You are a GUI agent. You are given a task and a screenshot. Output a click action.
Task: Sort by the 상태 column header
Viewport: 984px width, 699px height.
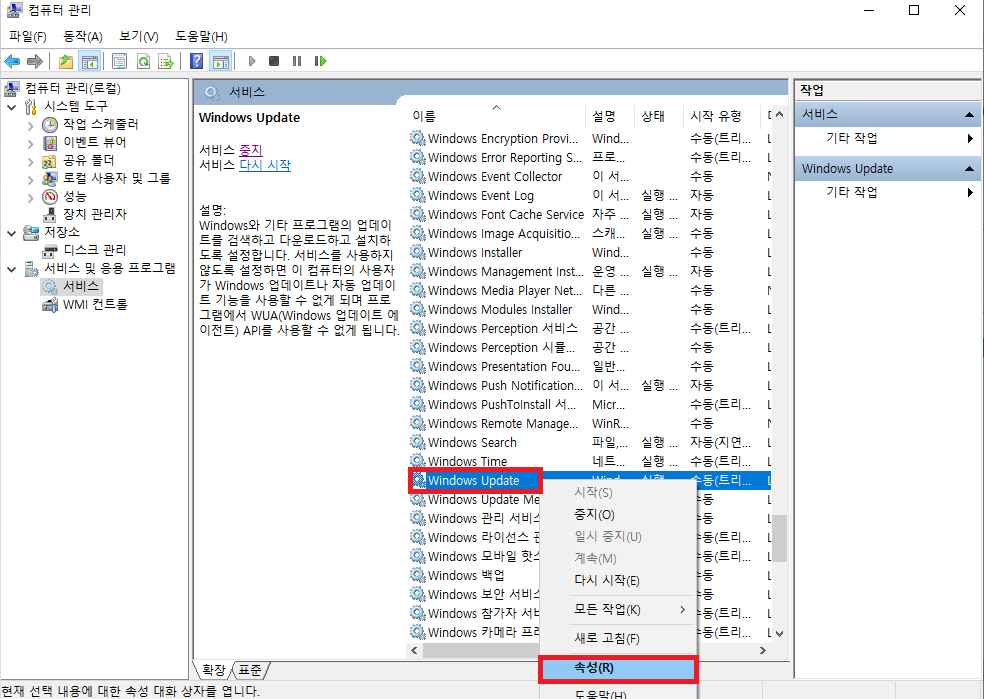658,116
